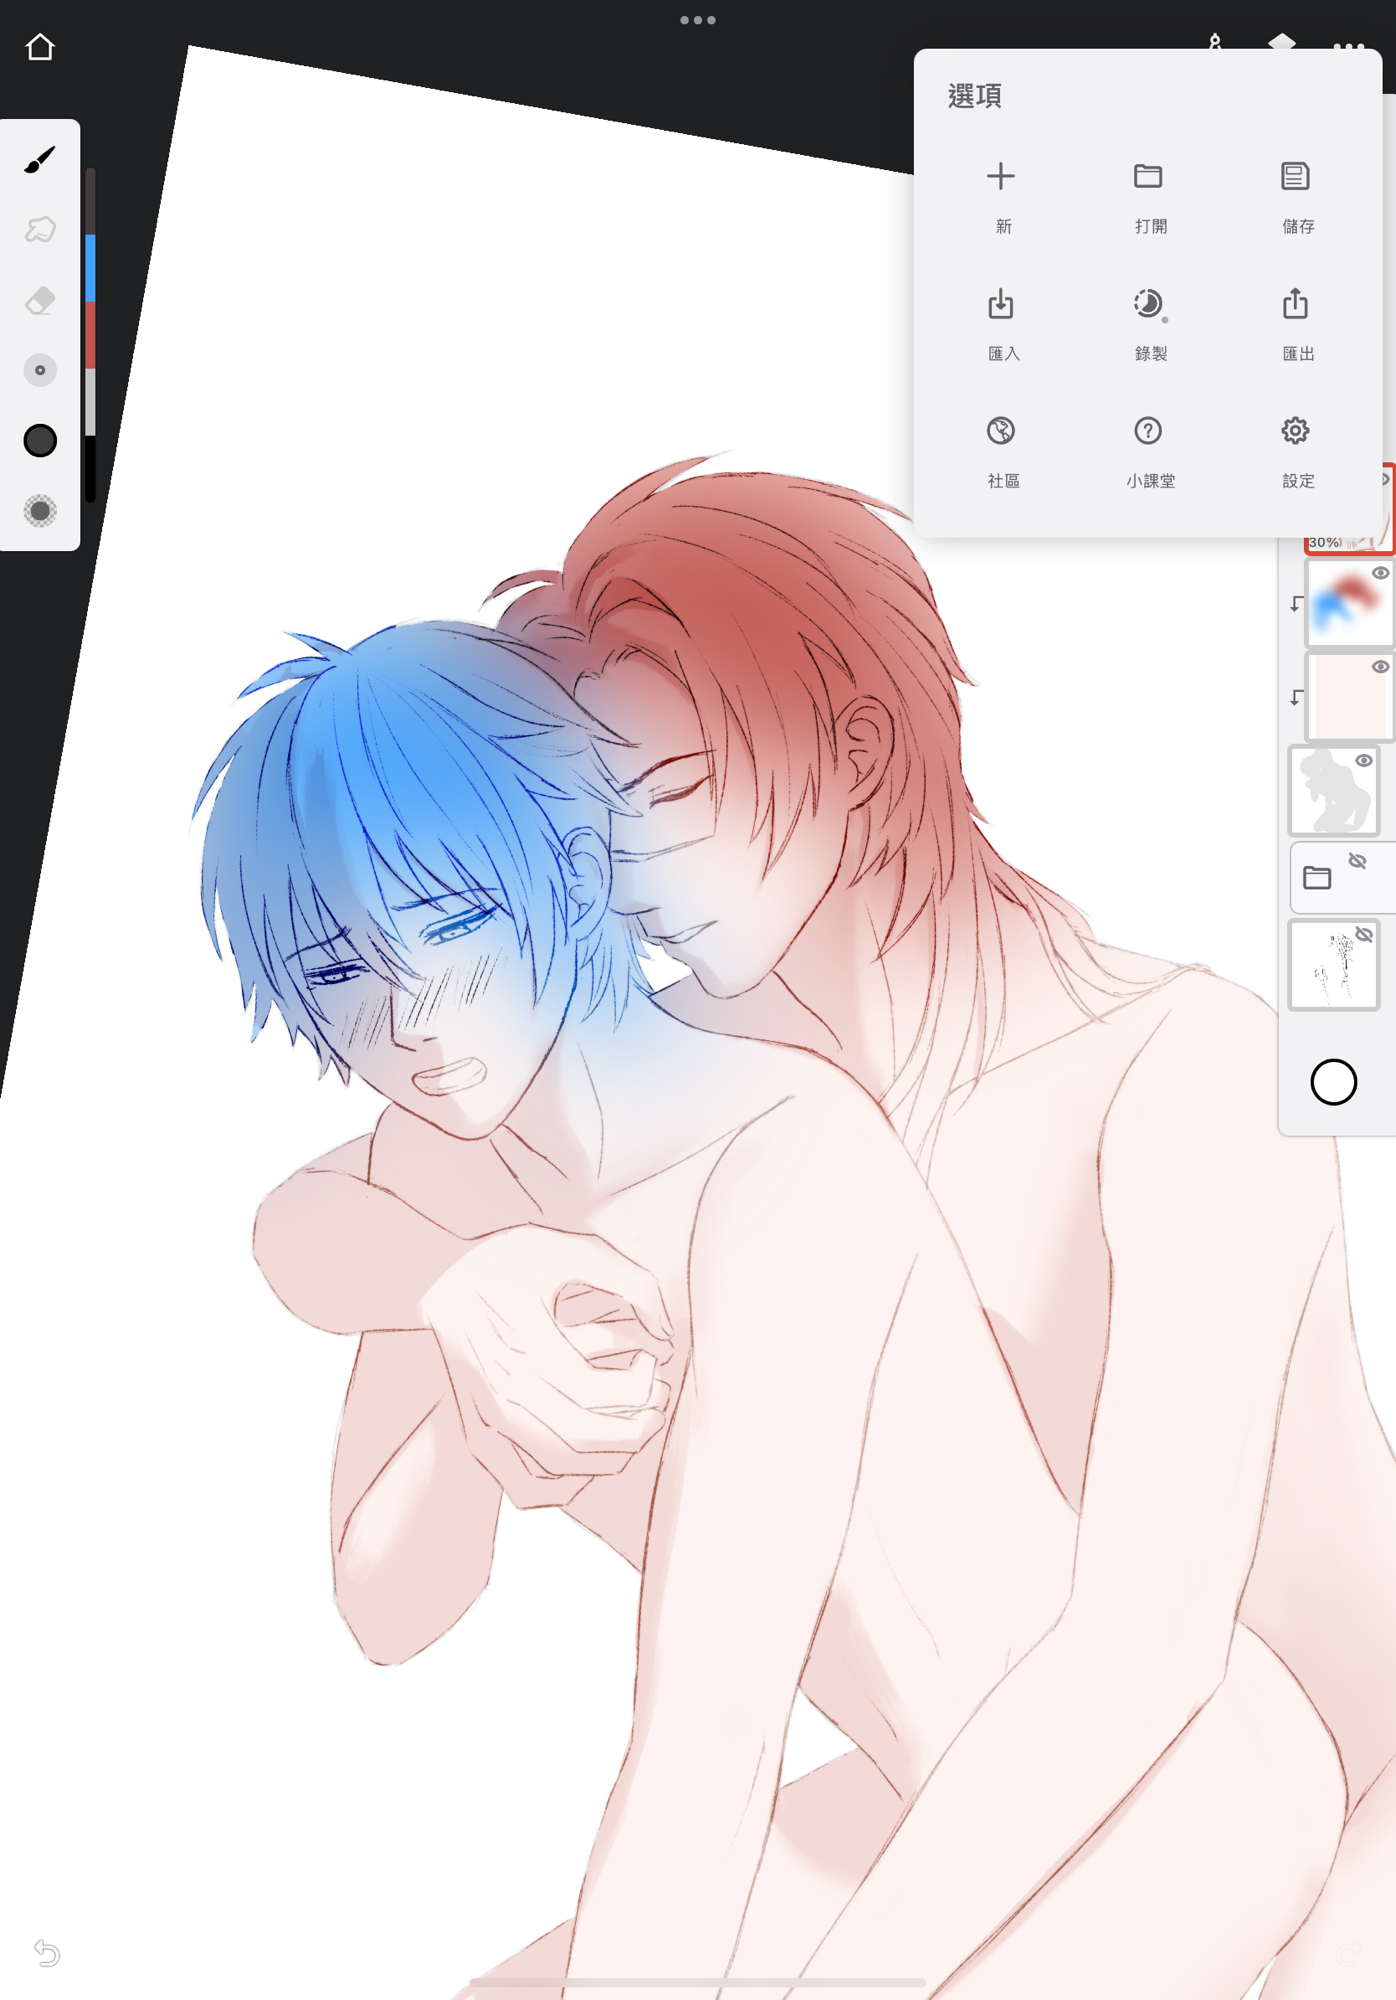Open the three-dot menu at top center
Image resolution: width=1396 pixels, height=2000 pixels.
point(697,20)
